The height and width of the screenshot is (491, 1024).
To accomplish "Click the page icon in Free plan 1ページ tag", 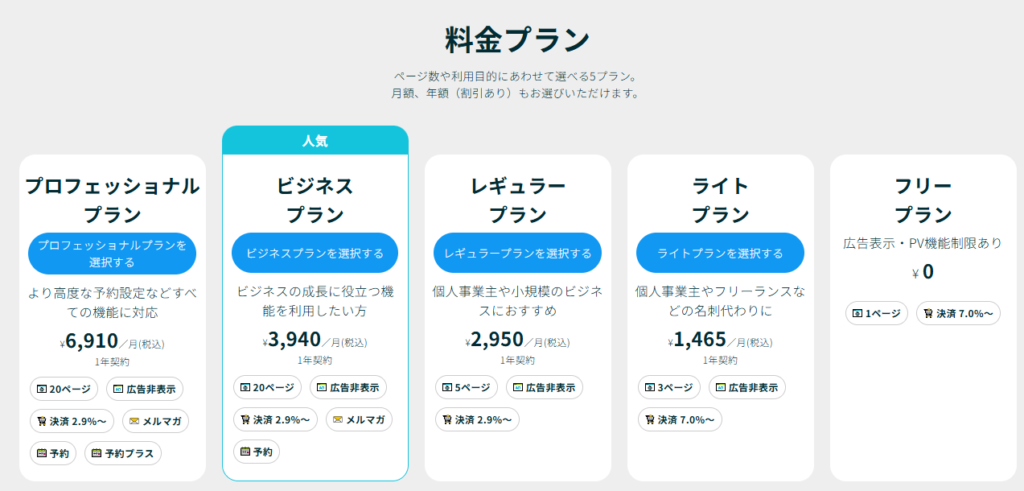I will tap(857, 313).
